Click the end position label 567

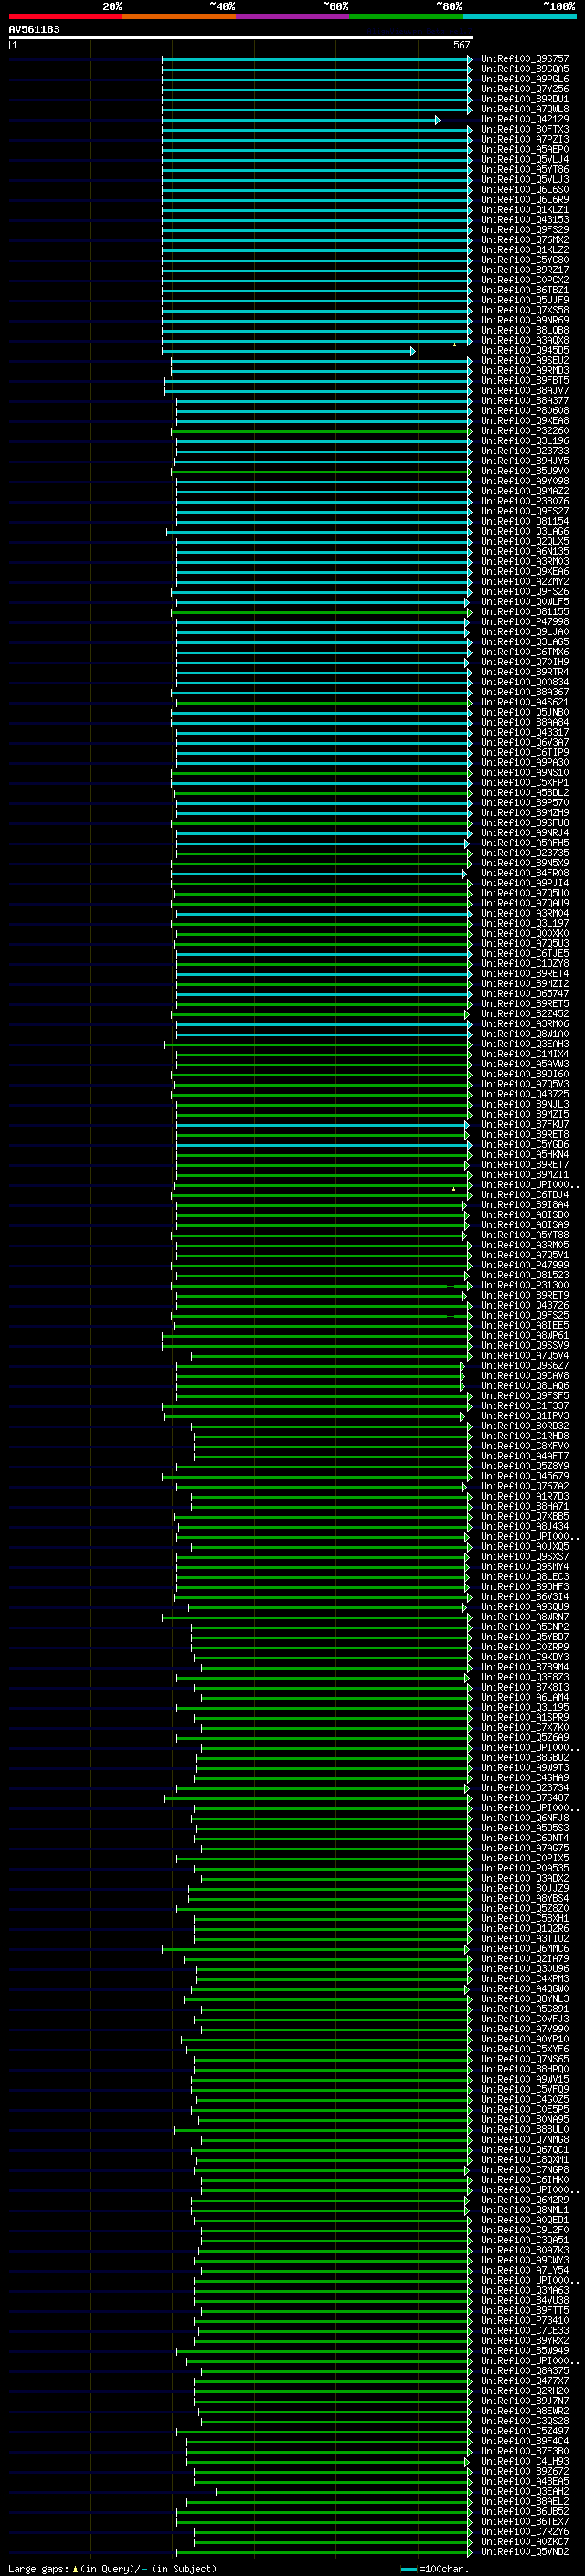point(461,45)
